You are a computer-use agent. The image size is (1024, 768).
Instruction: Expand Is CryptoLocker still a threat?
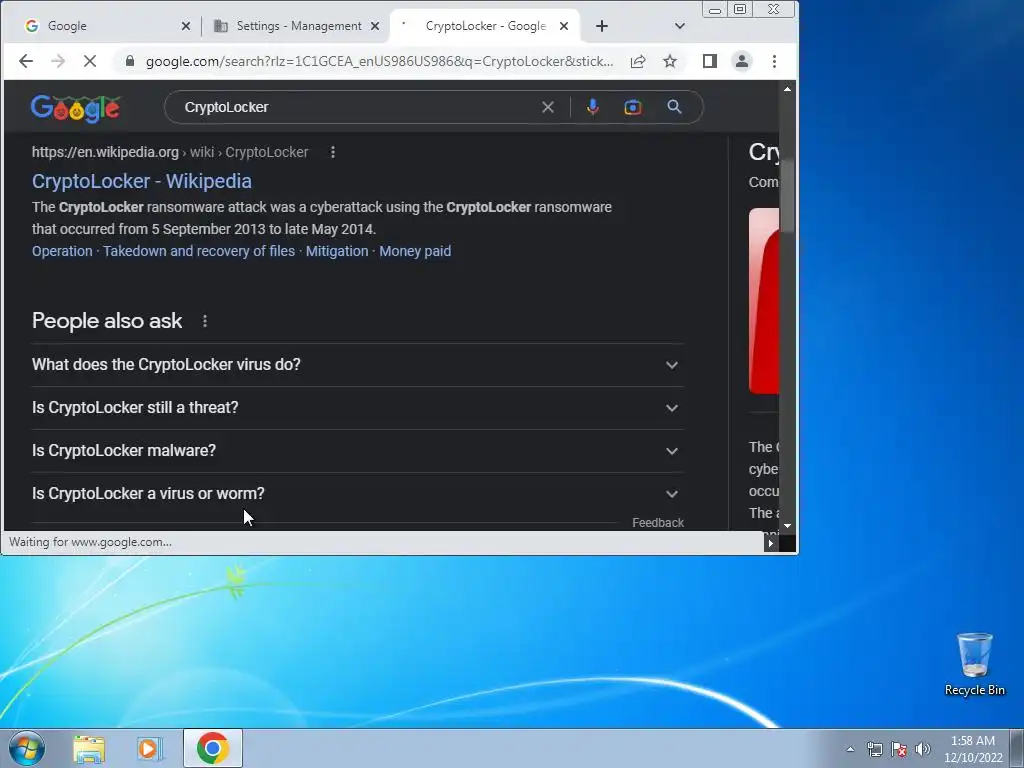pos(357,408)
